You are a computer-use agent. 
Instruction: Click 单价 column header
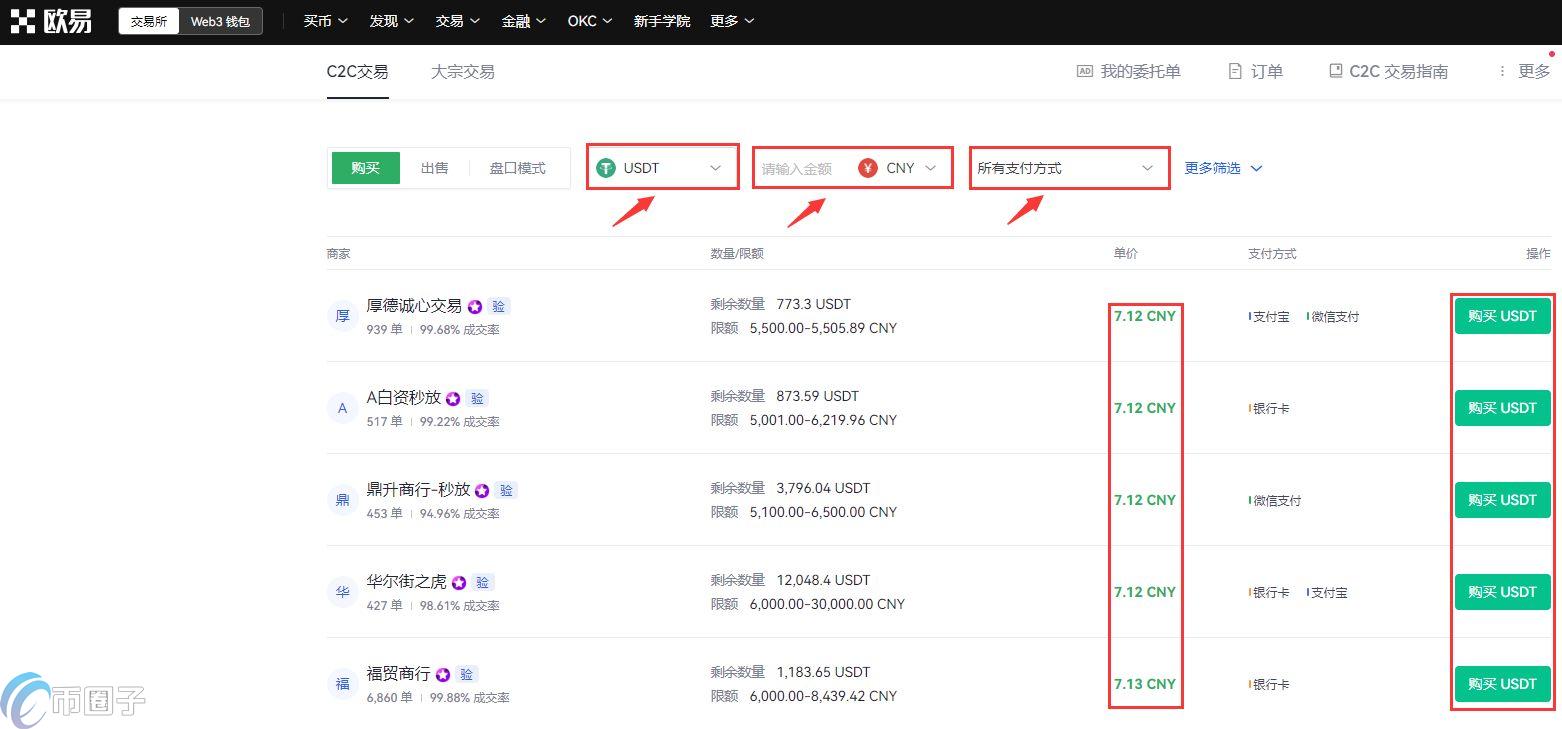(1126, 254)
